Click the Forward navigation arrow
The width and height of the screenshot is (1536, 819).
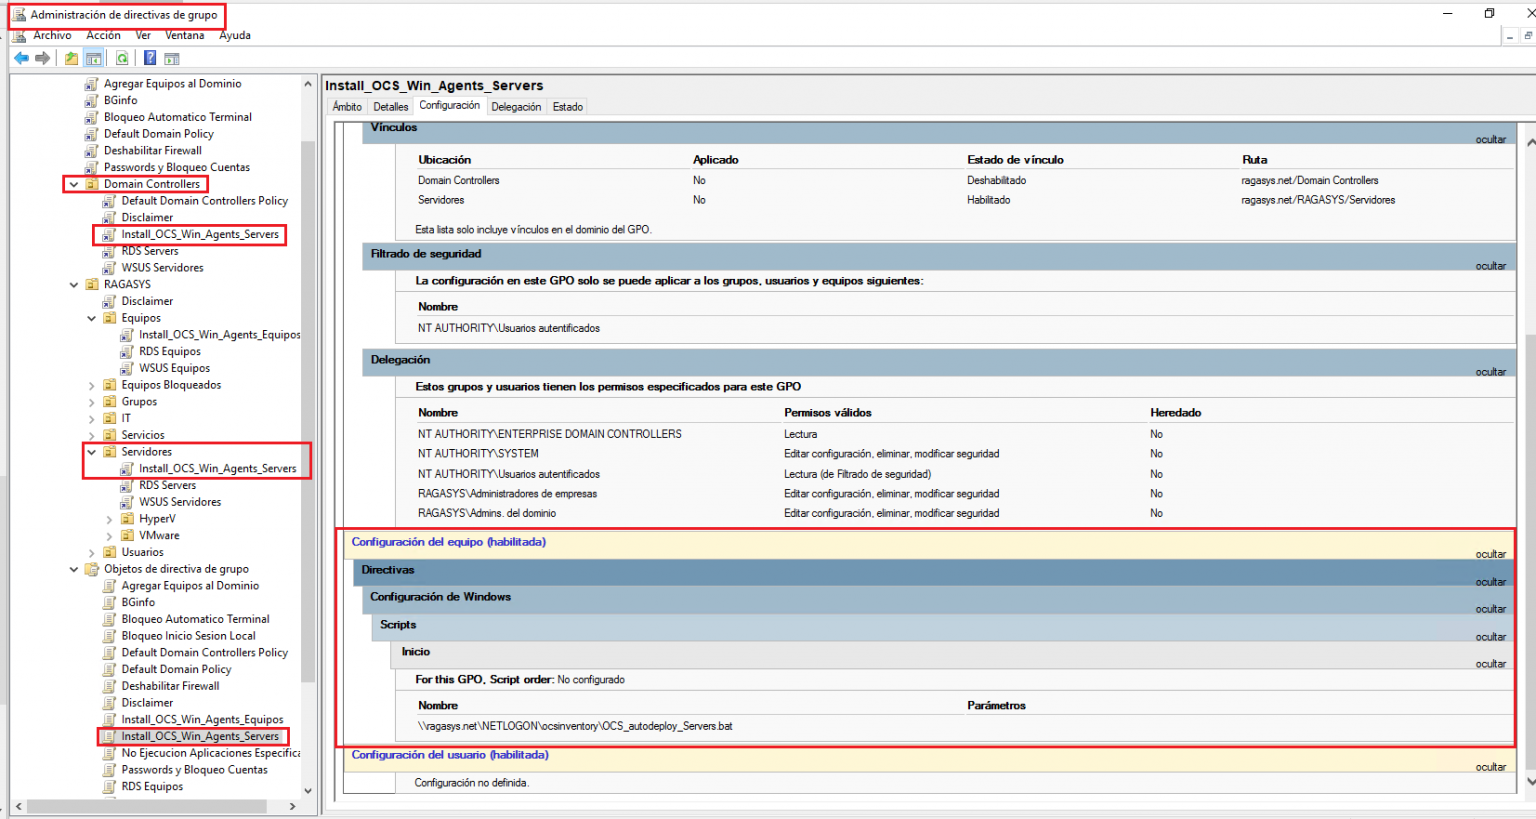point(42,57)
